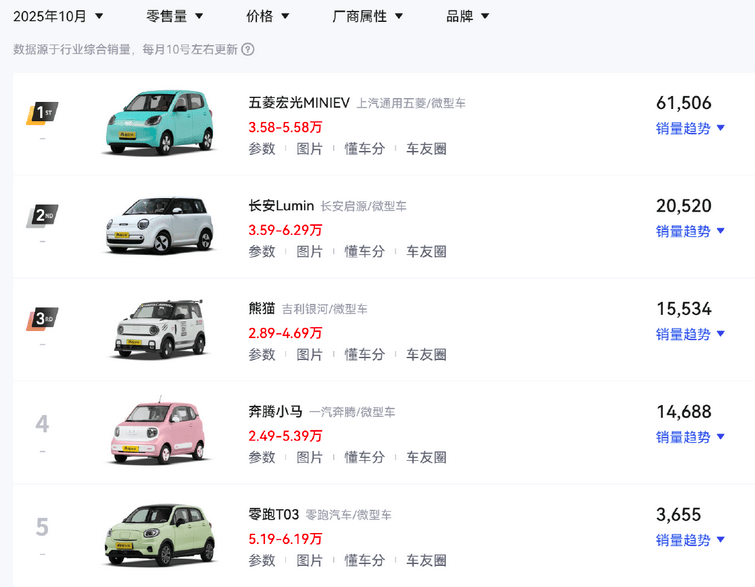Expand the 厂商属性 filter menu

368,16
